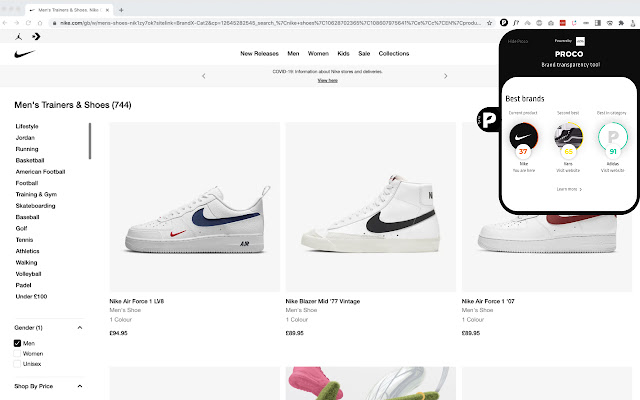Click the f? font extension icon
The image size is (640, 400).
click(516, 23)
